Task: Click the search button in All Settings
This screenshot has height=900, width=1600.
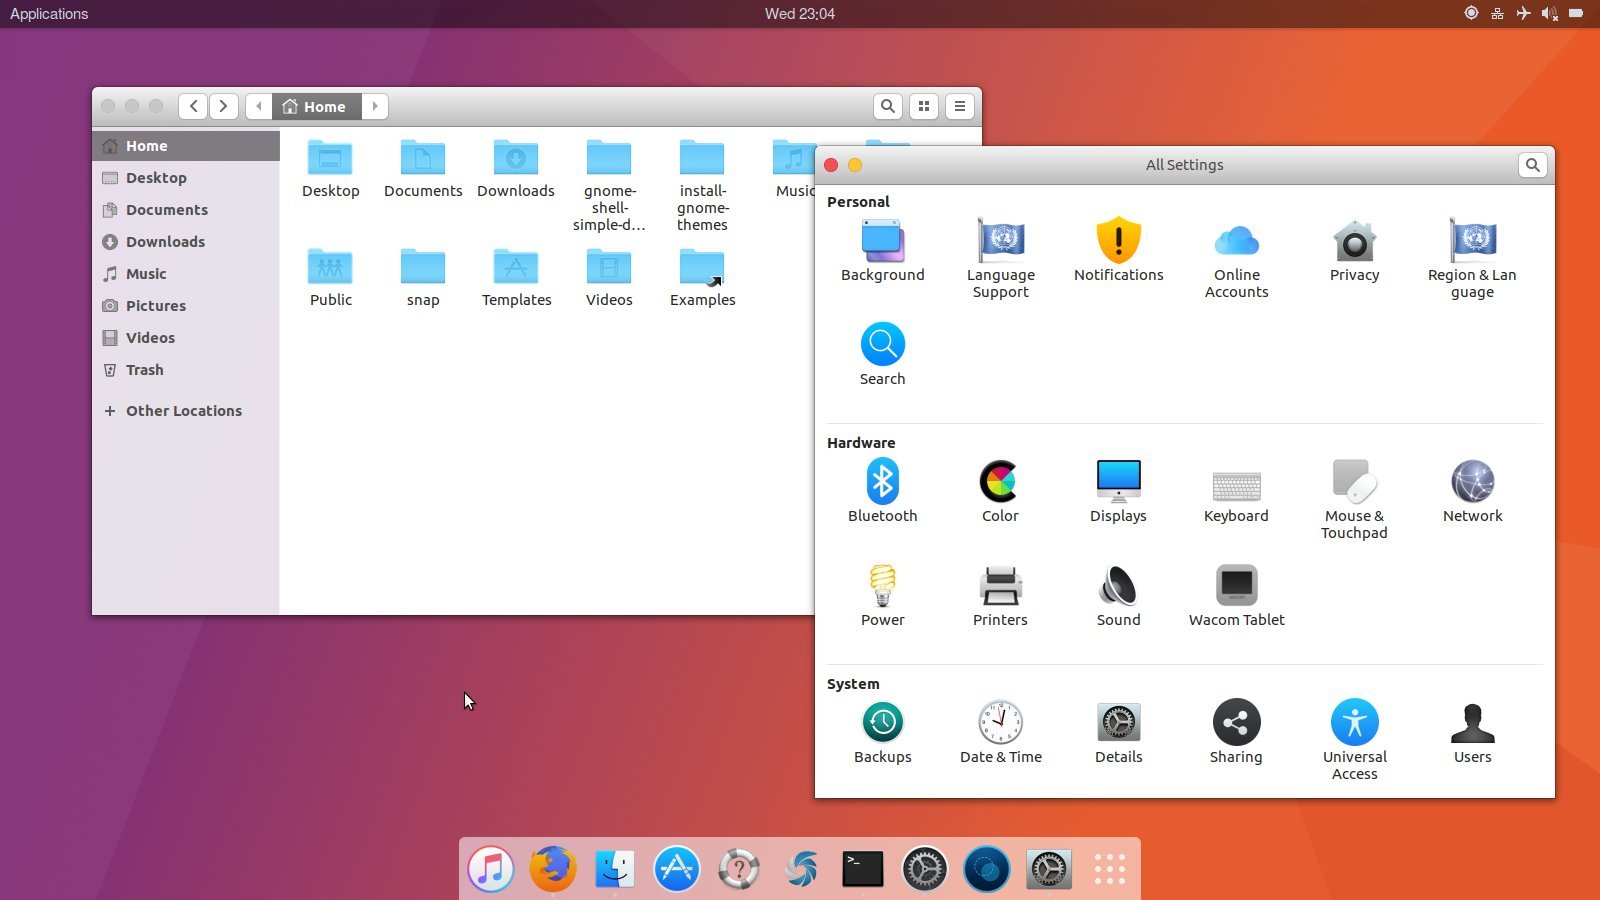Action: (1532, 165)
